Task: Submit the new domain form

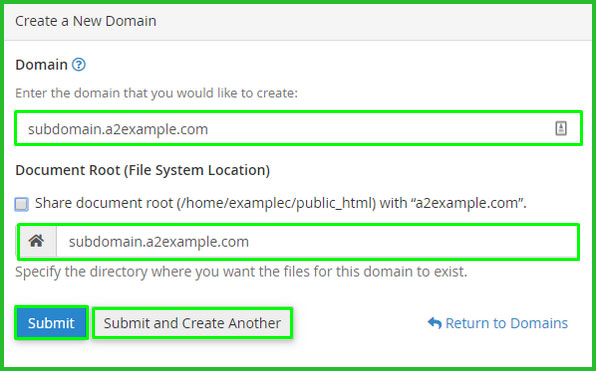Action: 51,323
